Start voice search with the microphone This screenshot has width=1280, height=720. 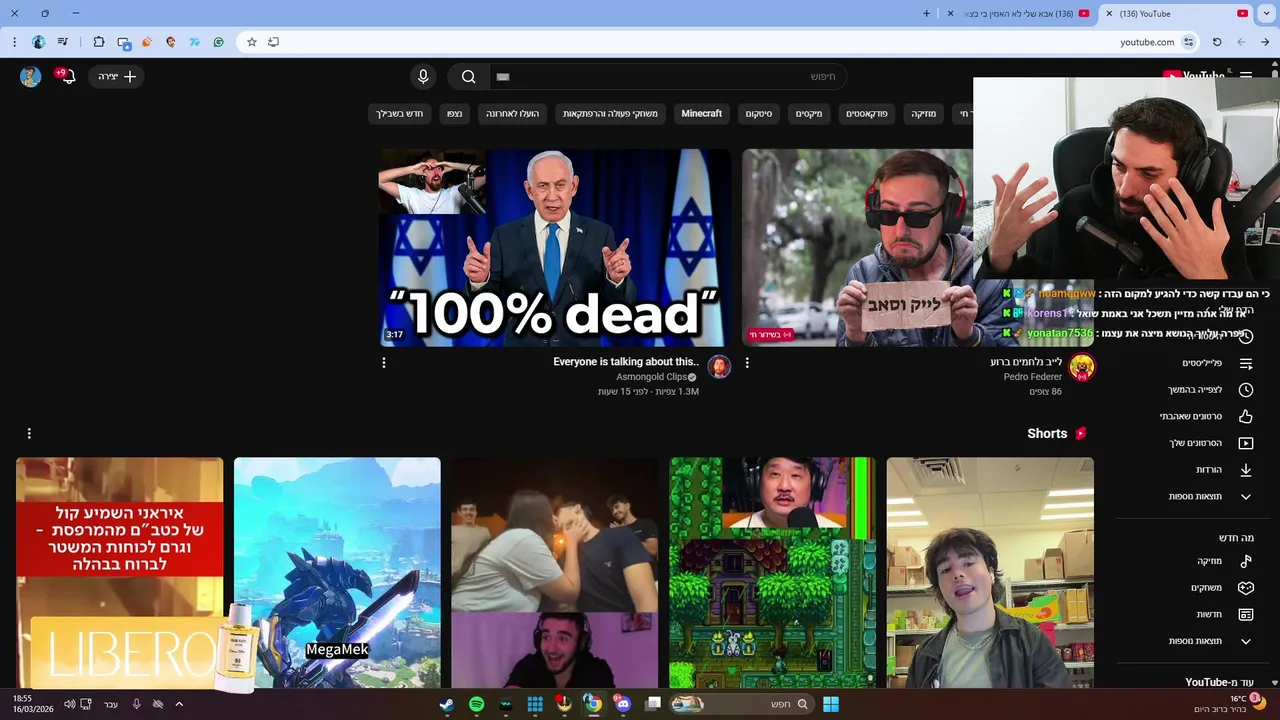click(423, 77)
